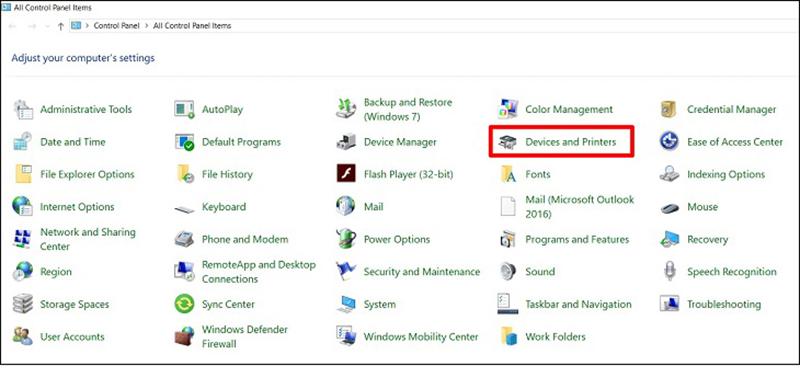
Task: Click the Flash Player red icon
Action: [x=346, y=174]
